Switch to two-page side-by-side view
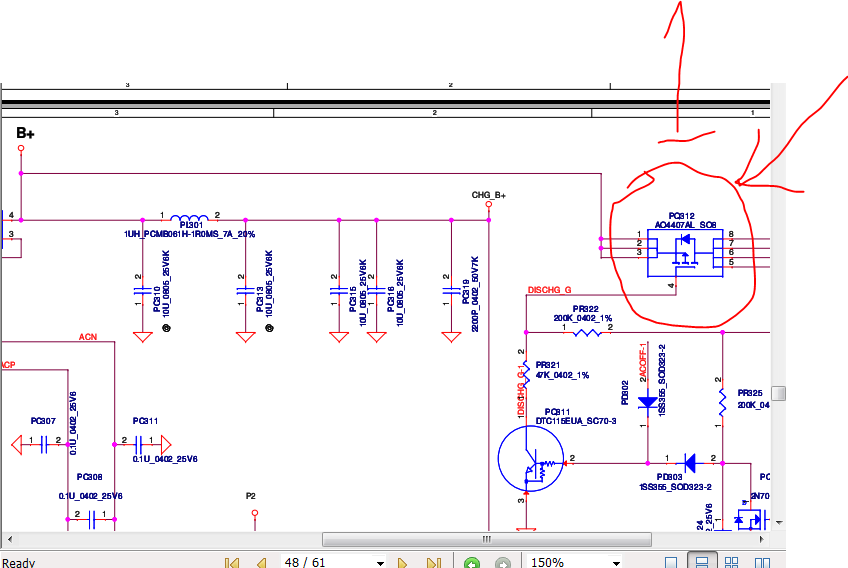The image size is (848, 568). click(762, 563)
